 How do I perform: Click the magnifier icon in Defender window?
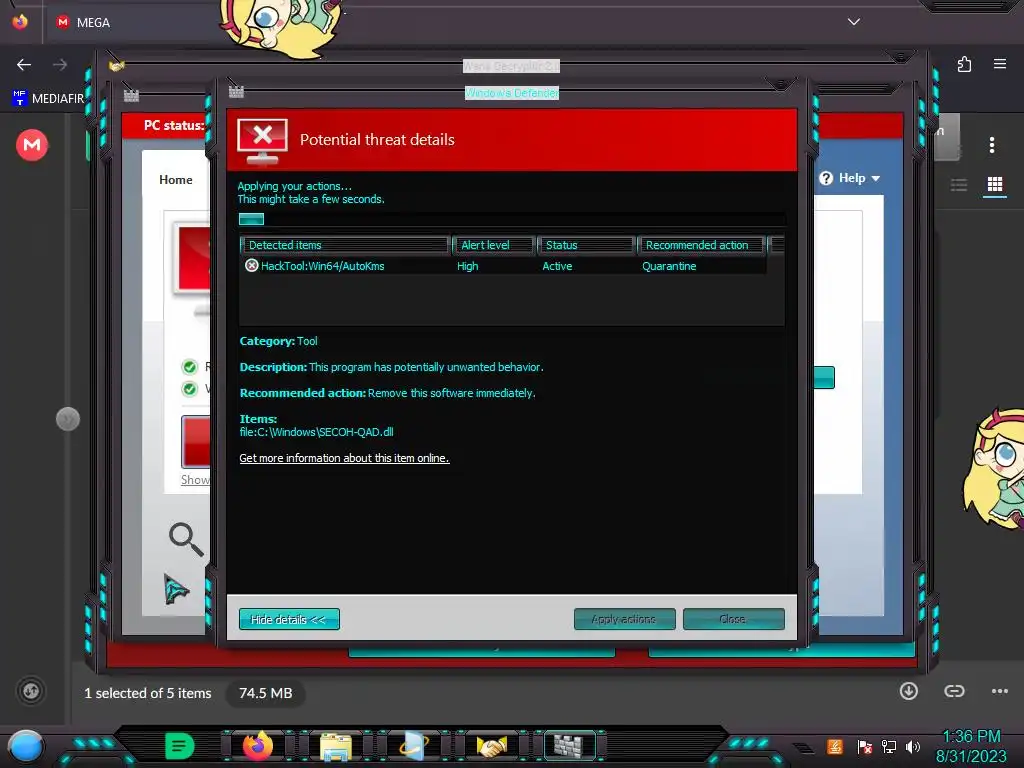point(186,539)
